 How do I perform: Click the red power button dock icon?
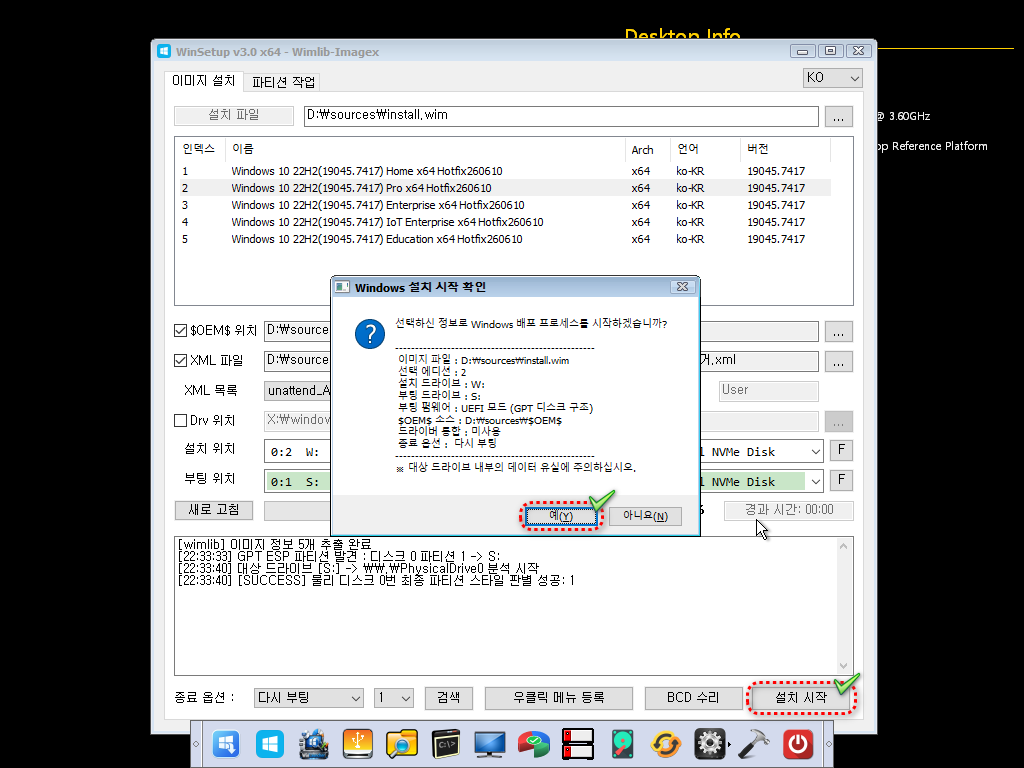pyautogui.click(x=798, y=744)
